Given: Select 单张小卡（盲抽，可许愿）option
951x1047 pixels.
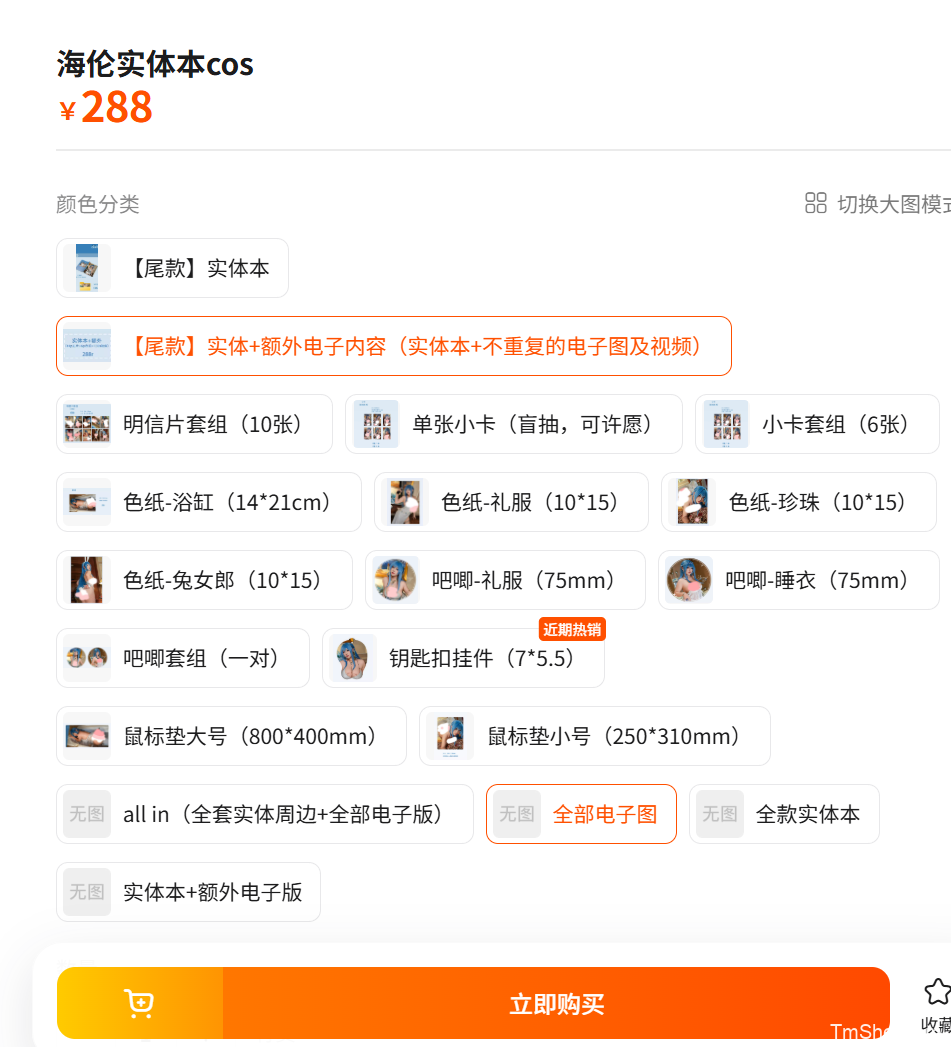Looking at the screenshot, I should [514, 424].
